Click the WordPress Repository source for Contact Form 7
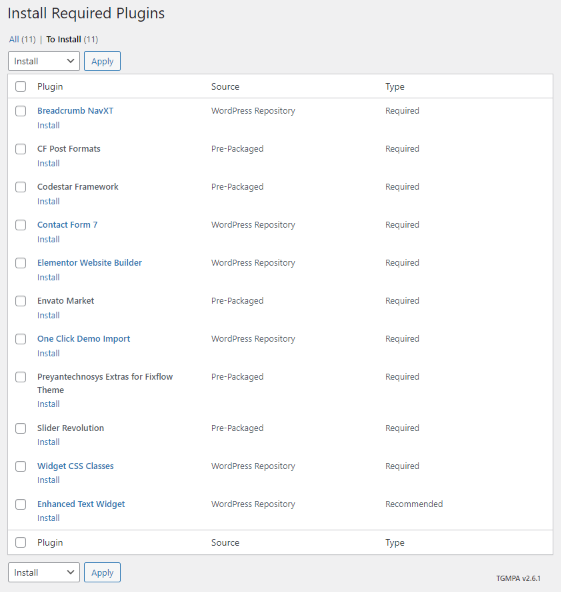The height and width of the screenshot is (592, 561). click(x=253, y=225)
